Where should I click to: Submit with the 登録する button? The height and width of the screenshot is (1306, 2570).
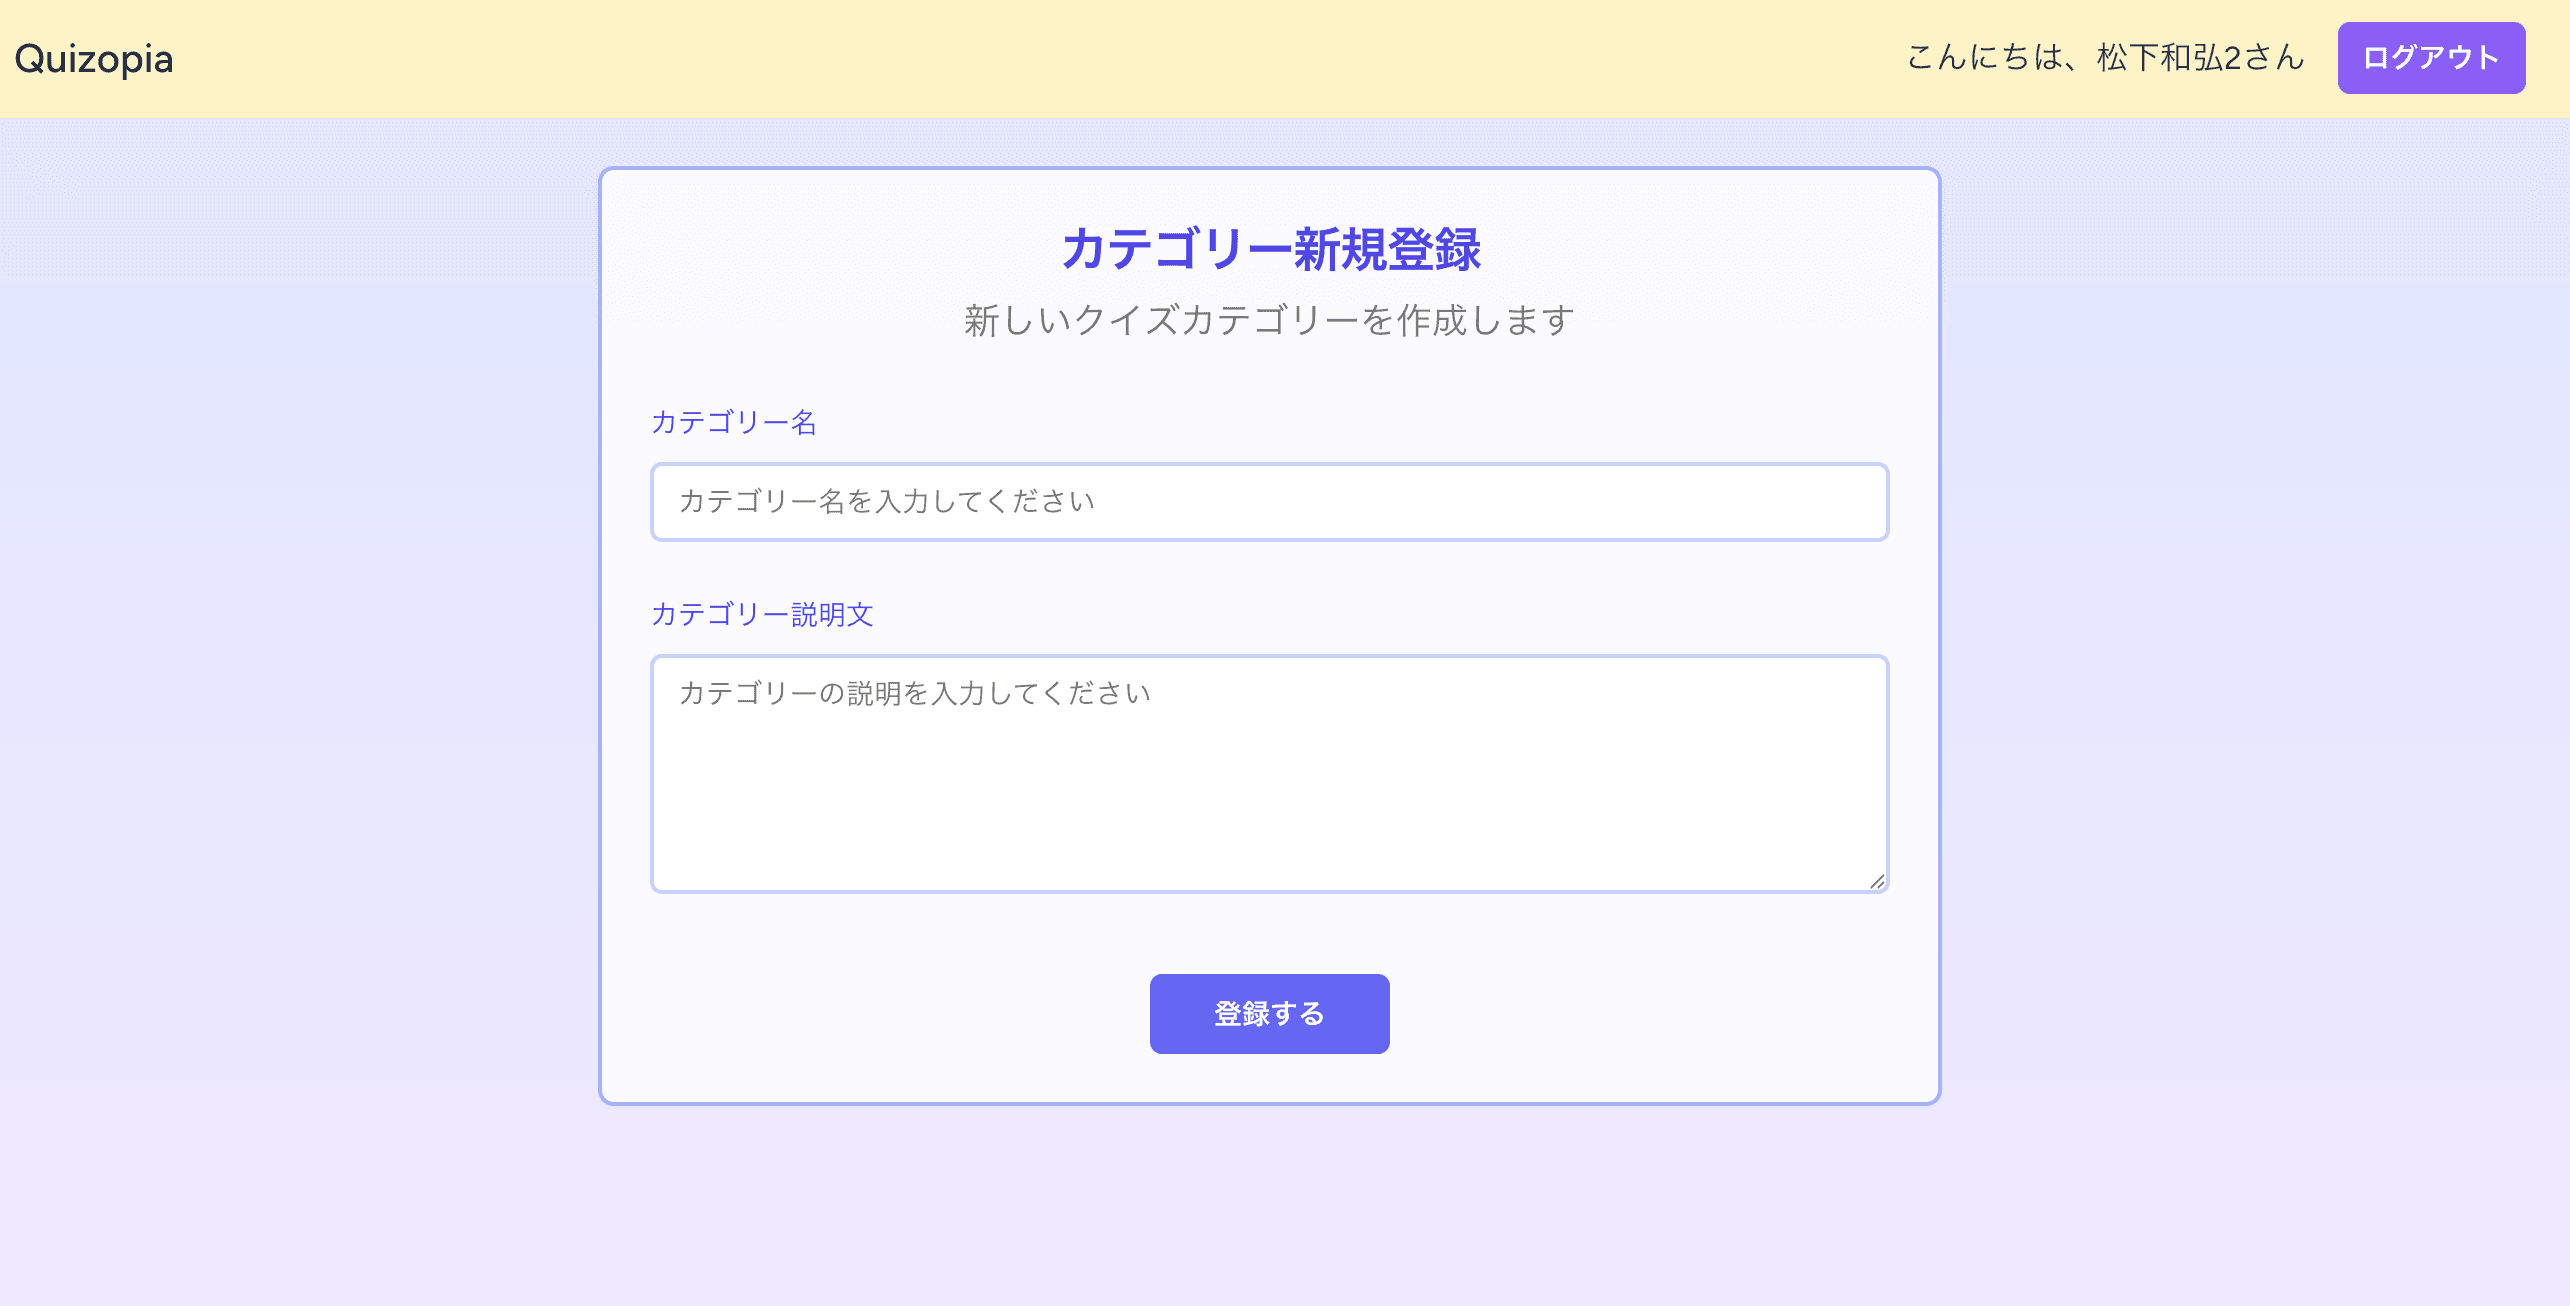(x=1269, y=1014)
